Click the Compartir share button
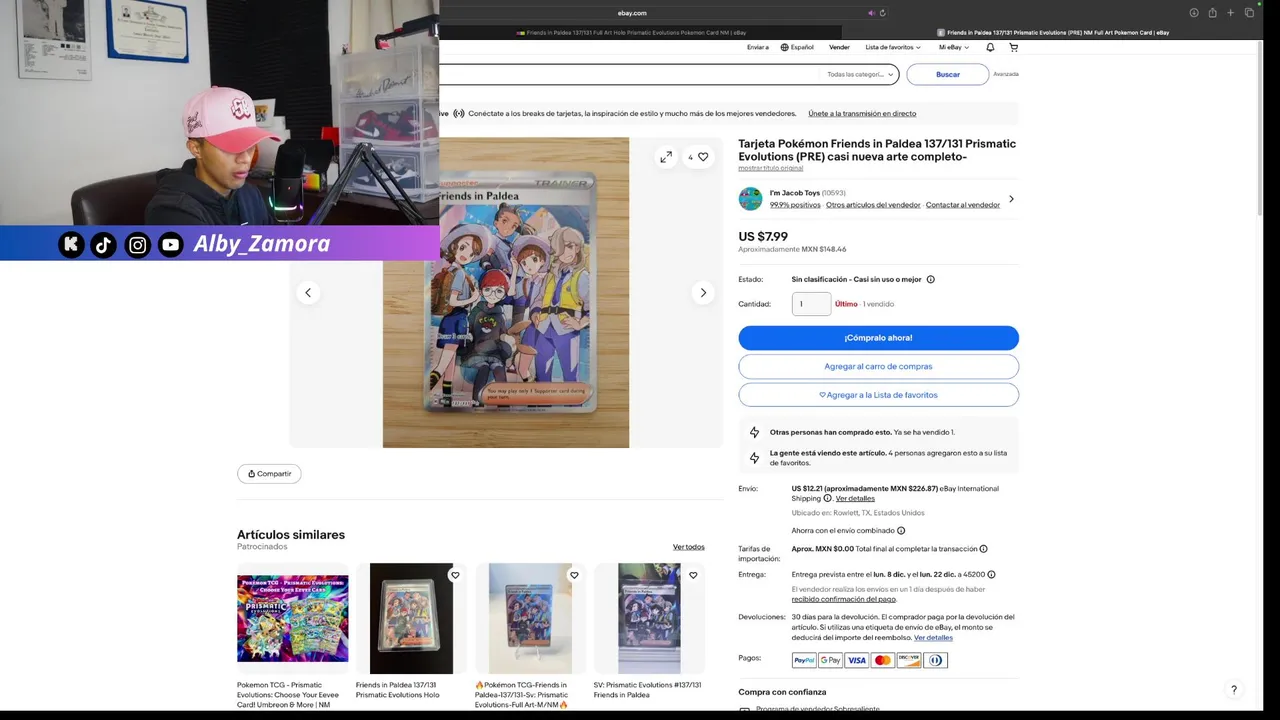Viewport: 1280px width, 720px height. pos(269,474)
